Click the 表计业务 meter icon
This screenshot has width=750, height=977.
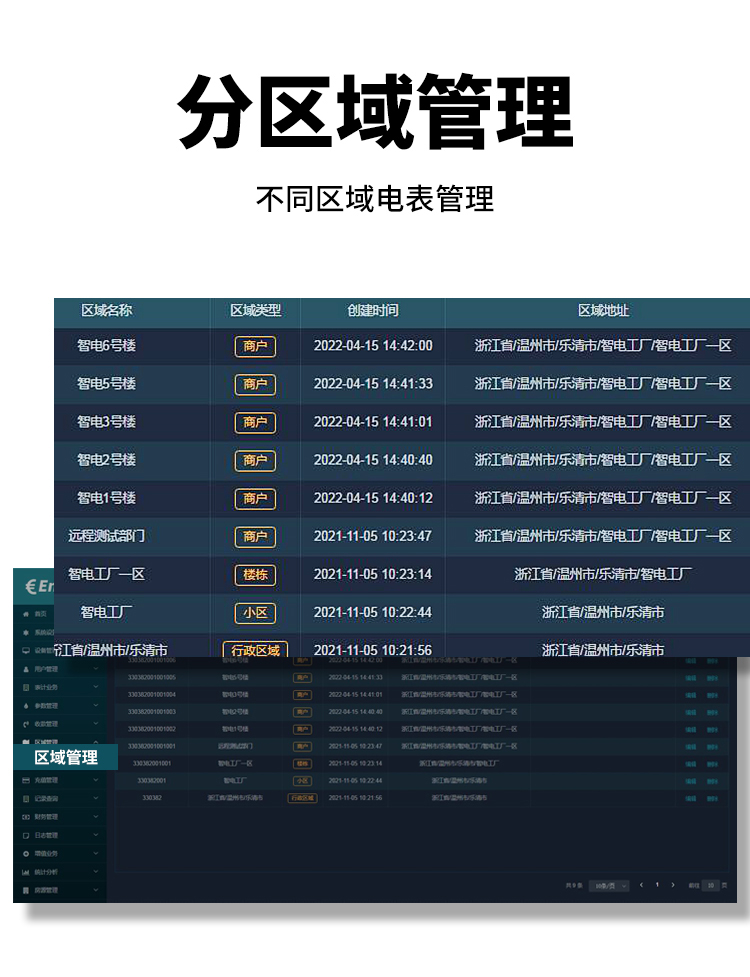[x=26, y=687]
